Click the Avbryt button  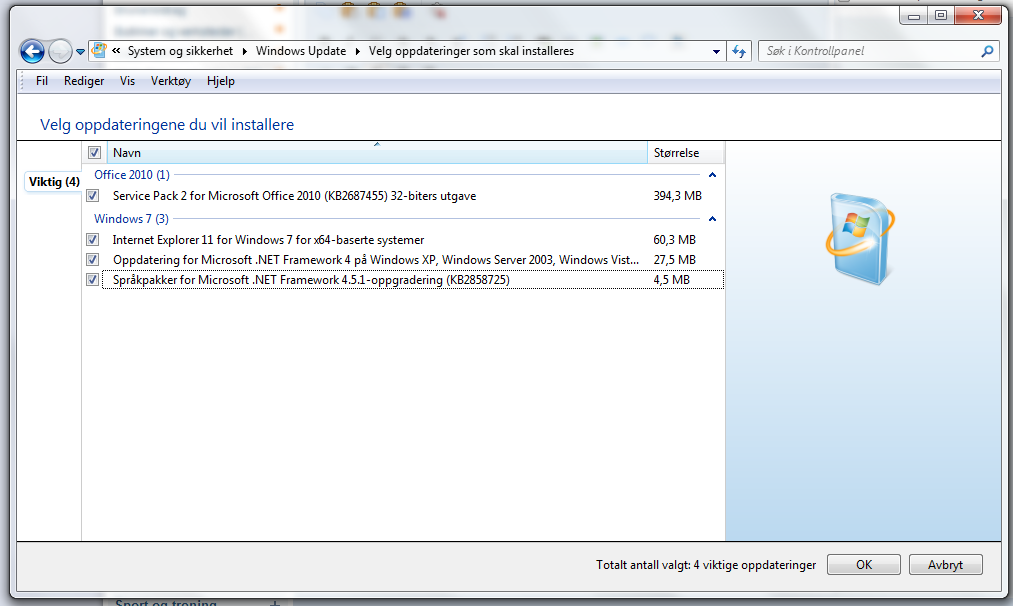pyautogui.click(x=945, y=565)
